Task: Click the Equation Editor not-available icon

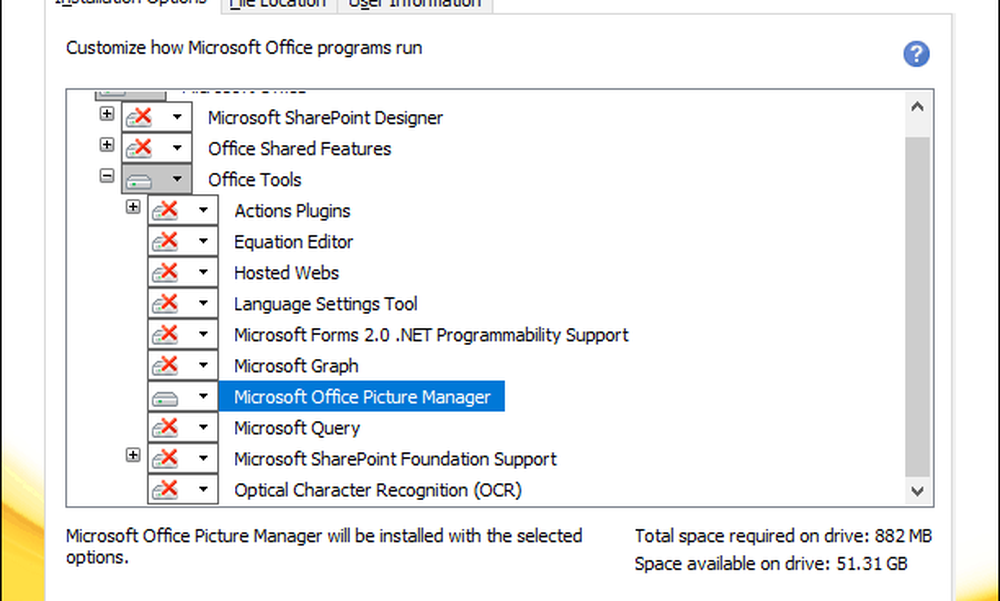Action: coord(166,242)
